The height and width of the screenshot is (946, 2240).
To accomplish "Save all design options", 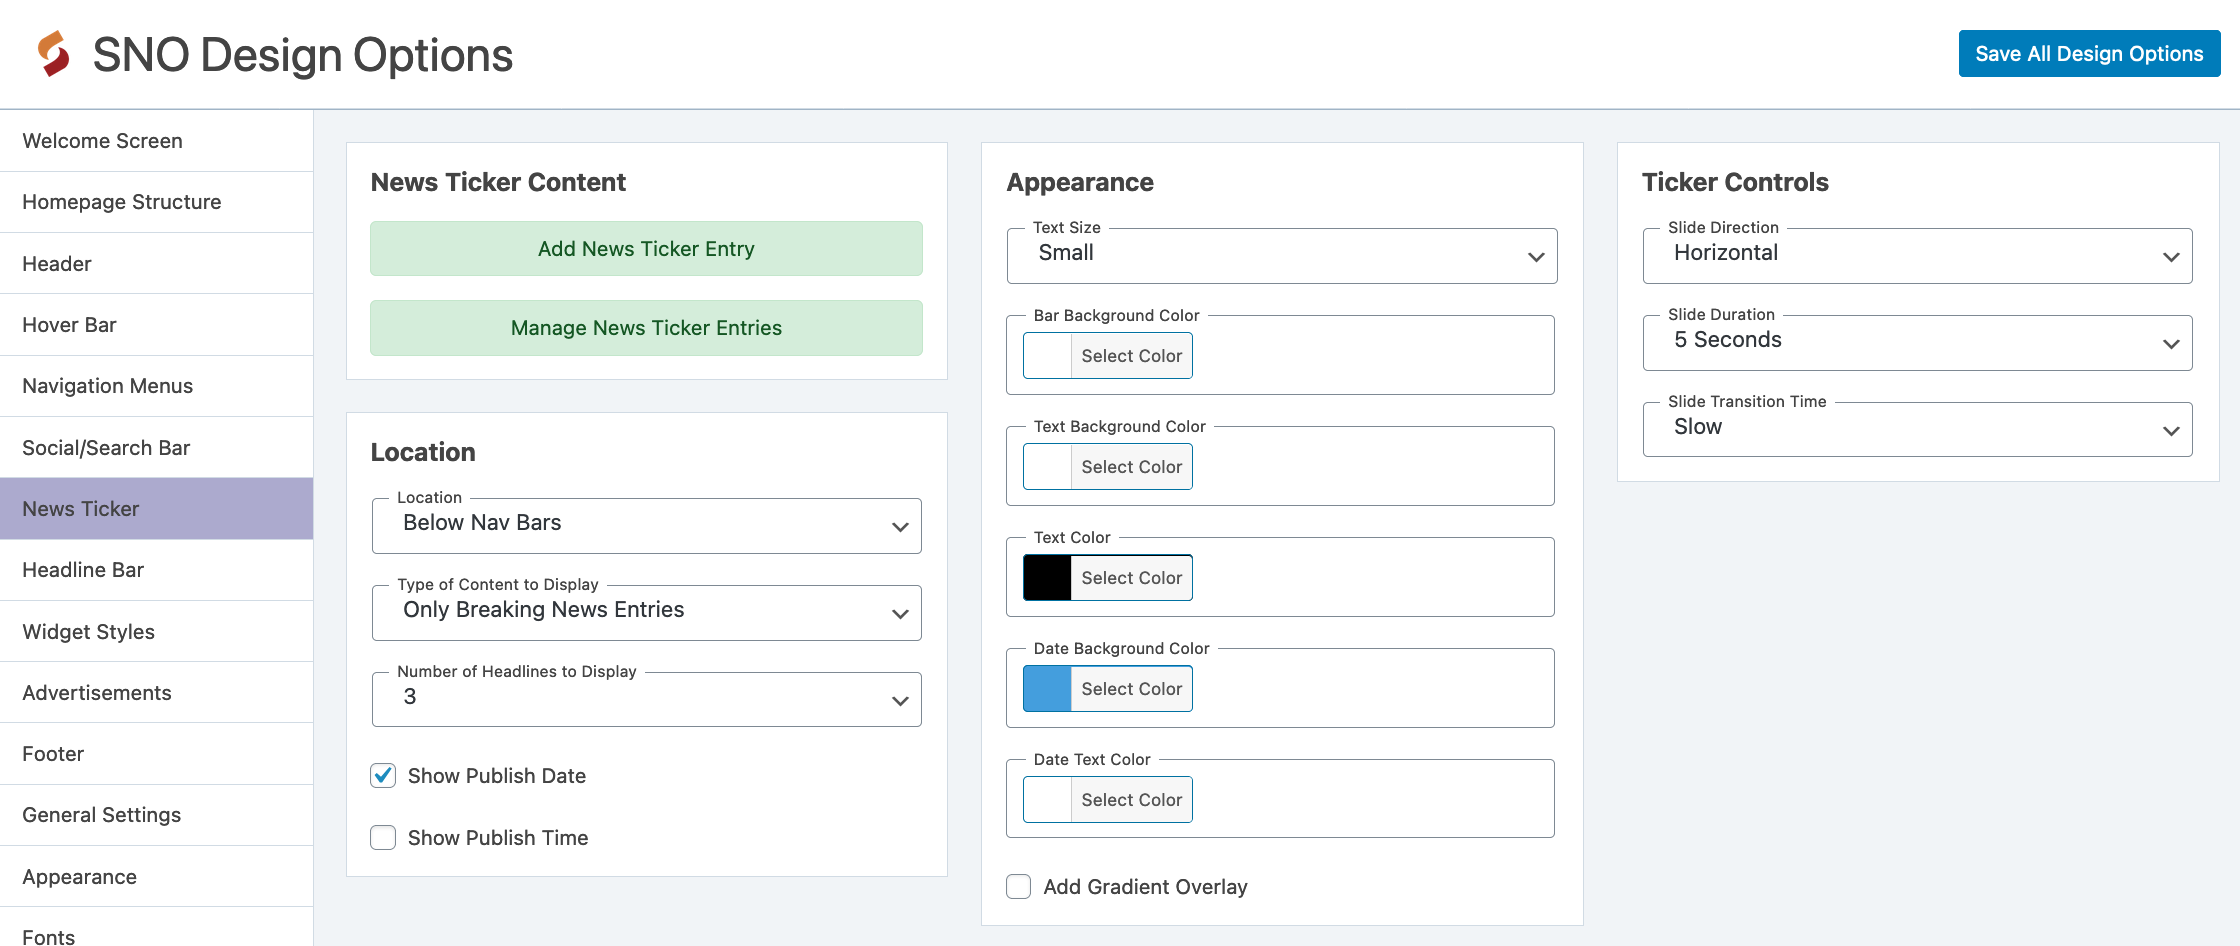I will pyautogui.click(x=2089, y=54).
